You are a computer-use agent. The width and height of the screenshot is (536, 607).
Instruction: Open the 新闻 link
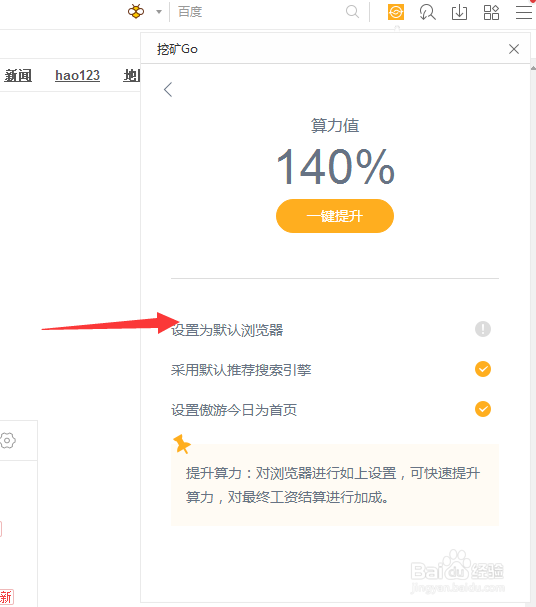point(18,75)
